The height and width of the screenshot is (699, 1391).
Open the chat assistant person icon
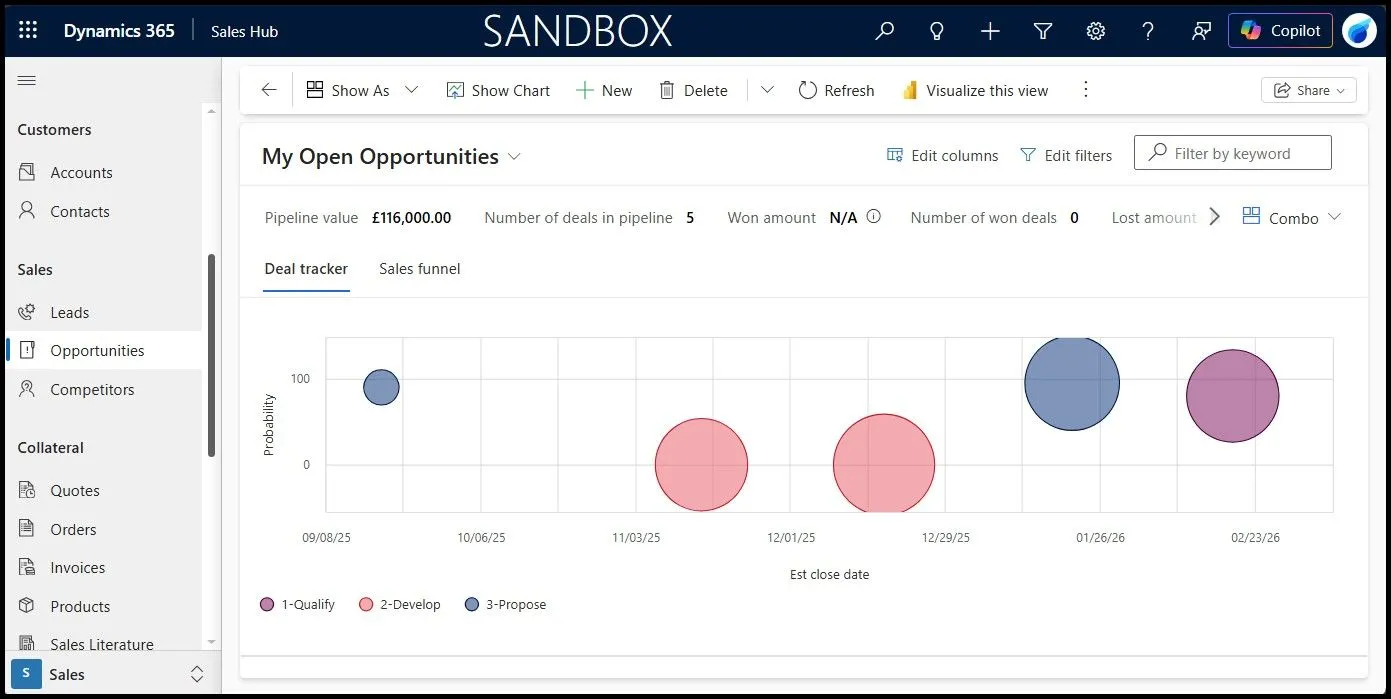tap(1201, 31)
